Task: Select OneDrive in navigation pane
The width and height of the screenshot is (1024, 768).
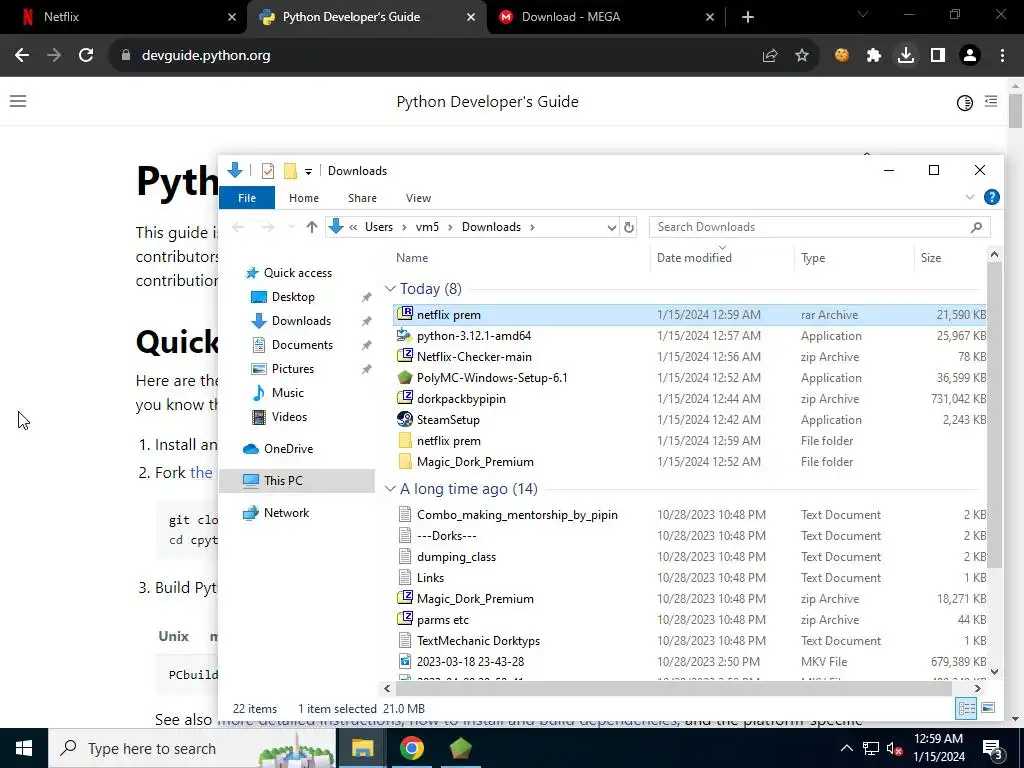Action: point(288,449)
